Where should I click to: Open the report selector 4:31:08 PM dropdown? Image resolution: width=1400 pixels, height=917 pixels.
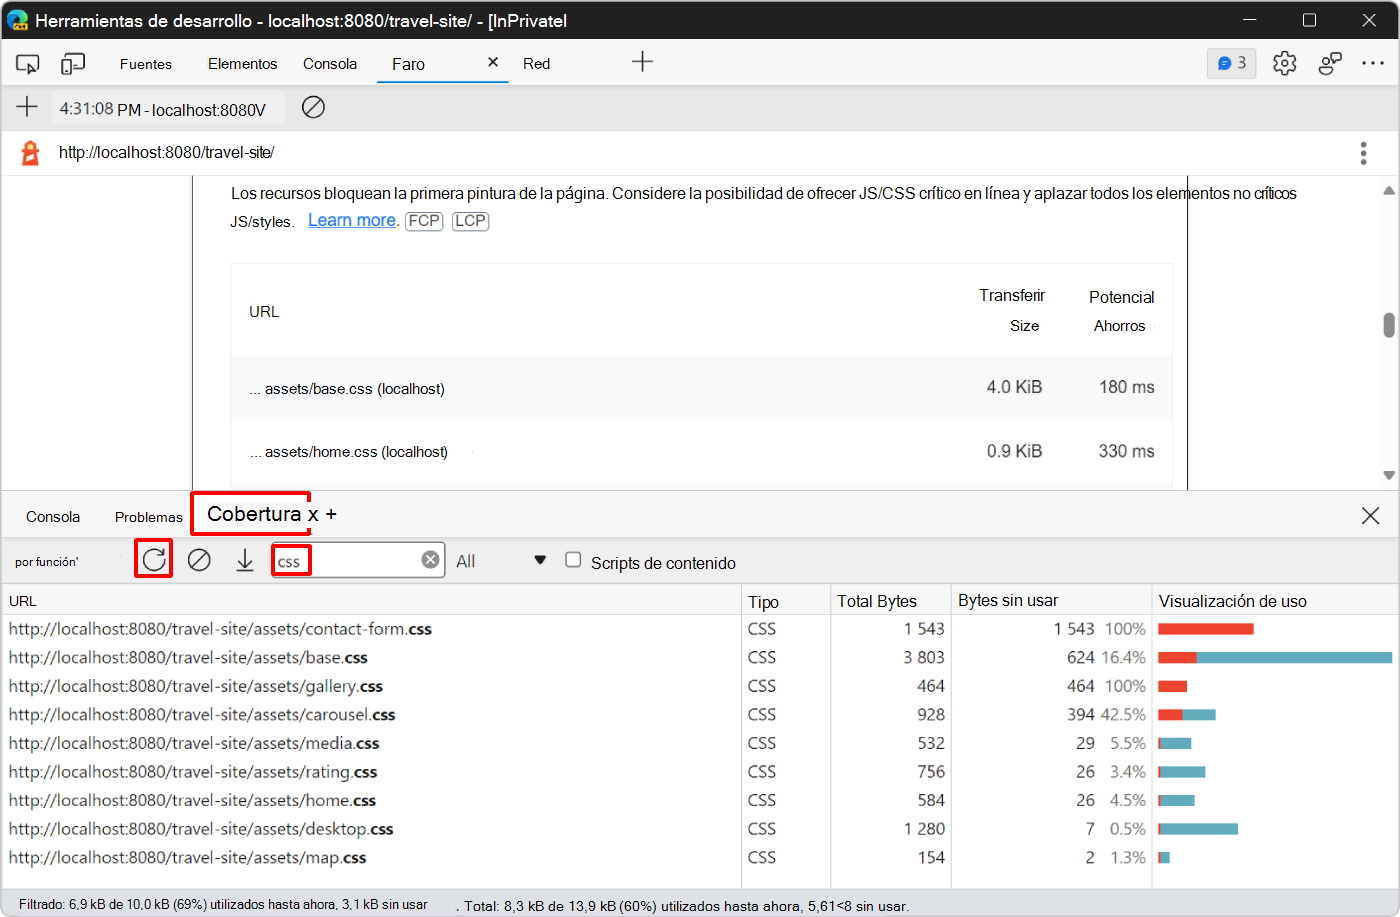pos(167,108)
